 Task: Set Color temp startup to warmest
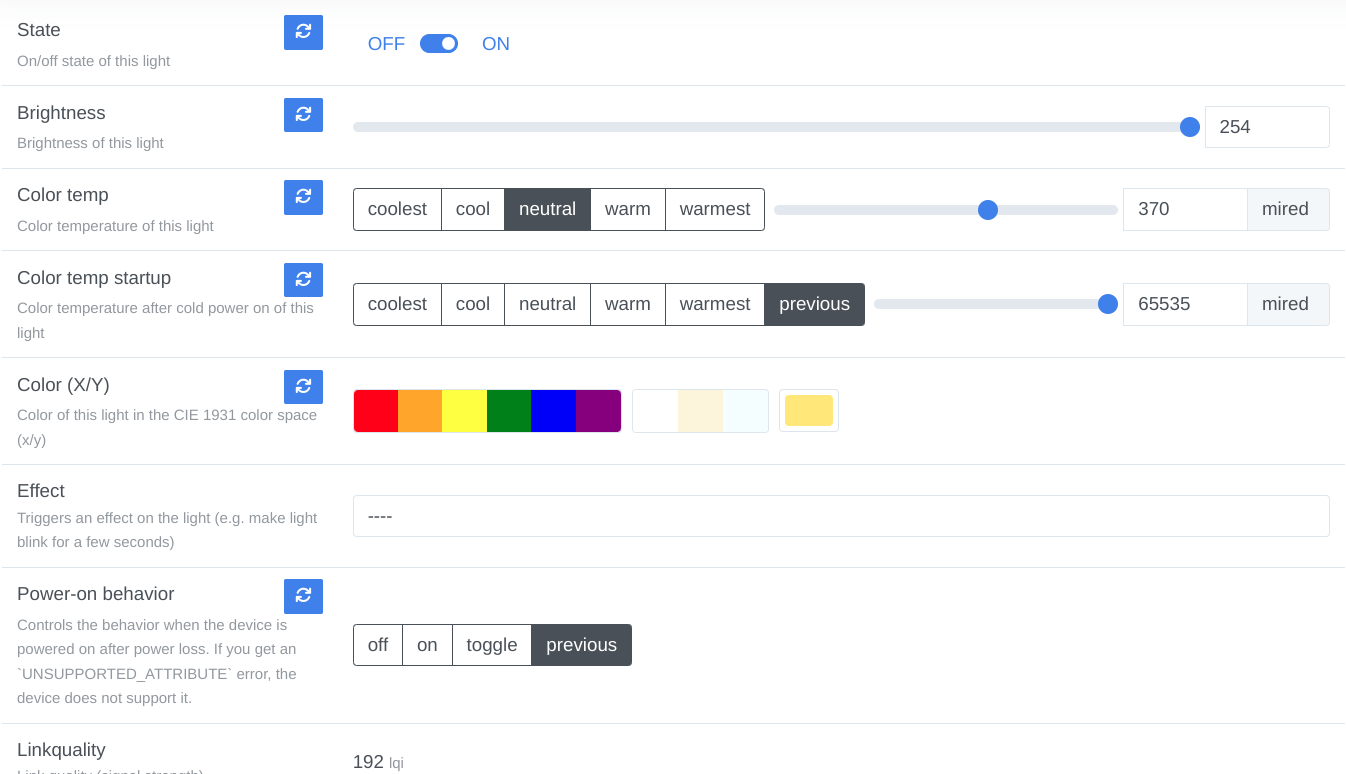[x=715, y=304]
